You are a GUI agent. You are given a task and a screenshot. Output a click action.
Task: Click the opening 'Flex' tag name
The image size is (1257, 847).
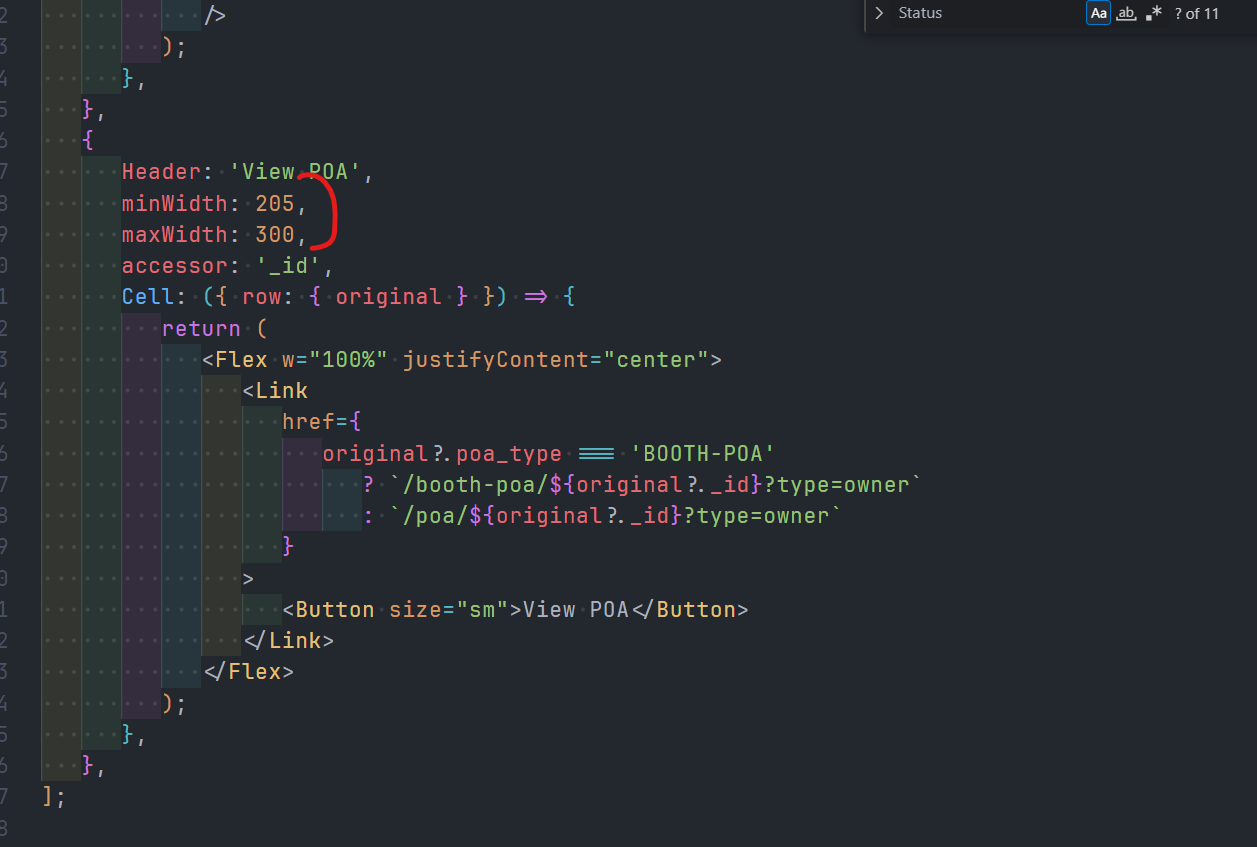pyautogui.click(x=242, y=360)
